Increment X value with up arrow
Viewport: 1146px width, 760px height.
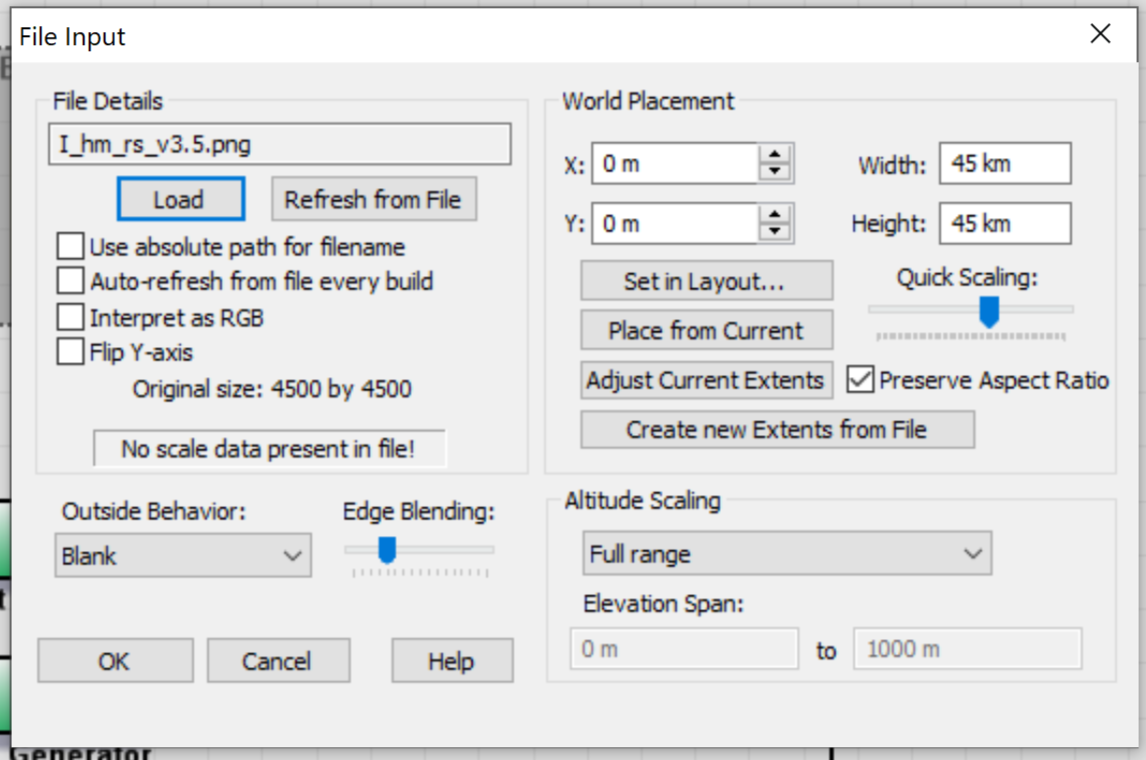775,155
